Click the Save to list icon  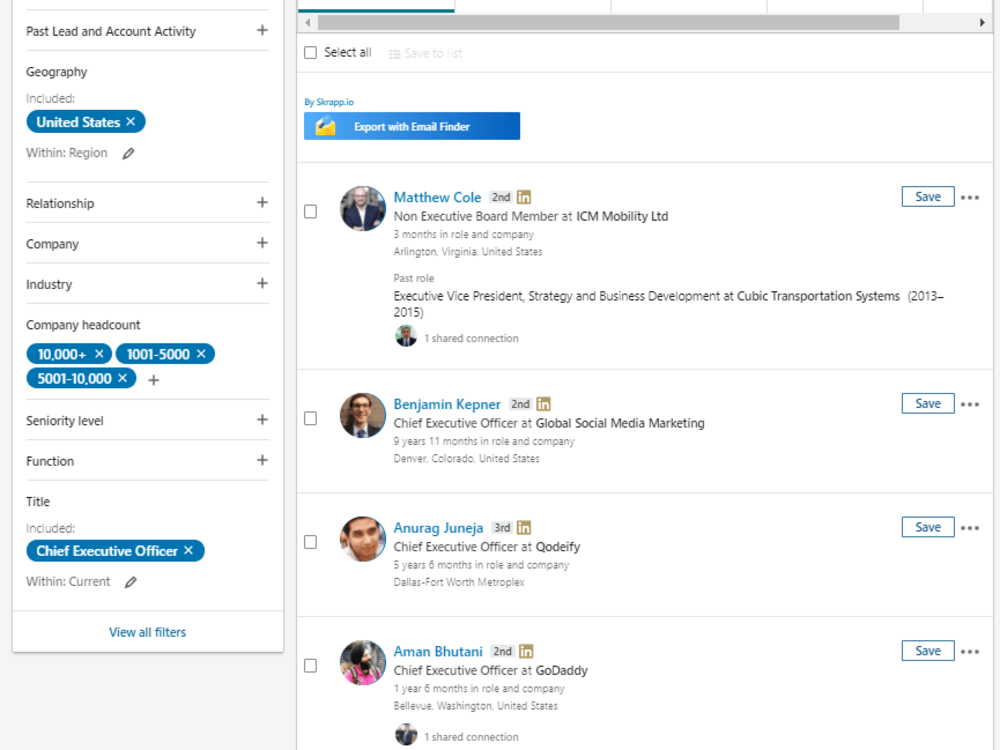(395, 54)
